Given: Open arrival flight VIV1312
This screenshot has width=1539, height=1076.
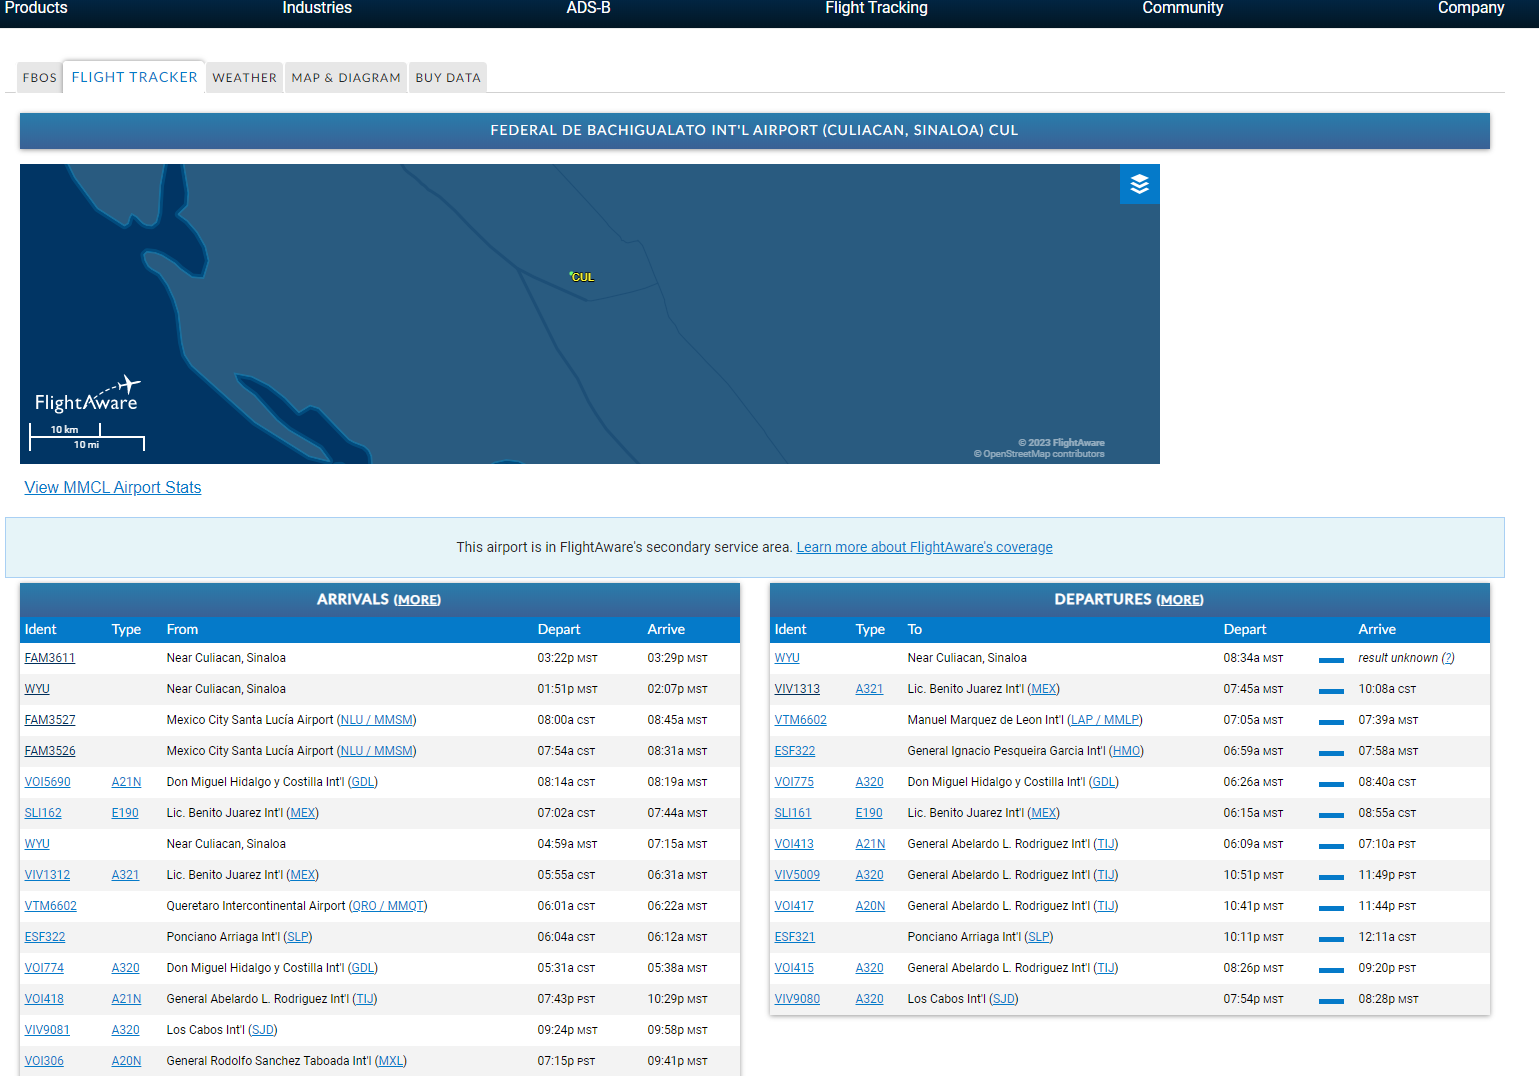Looking at the screenshot, I should point(47,875).
